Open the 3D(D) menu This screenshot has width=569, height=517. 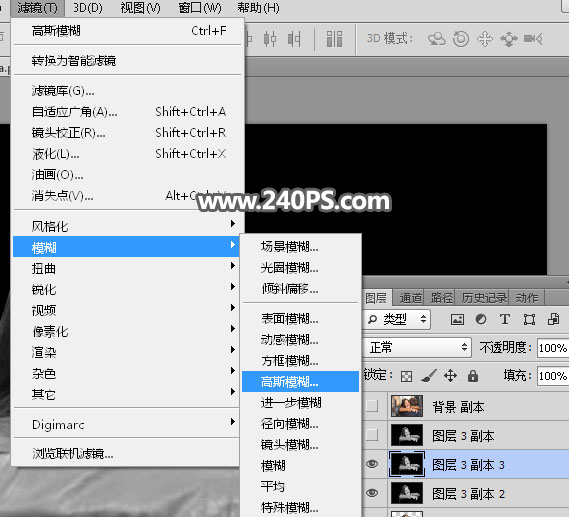pyautogui.click(x=88, y=8)
